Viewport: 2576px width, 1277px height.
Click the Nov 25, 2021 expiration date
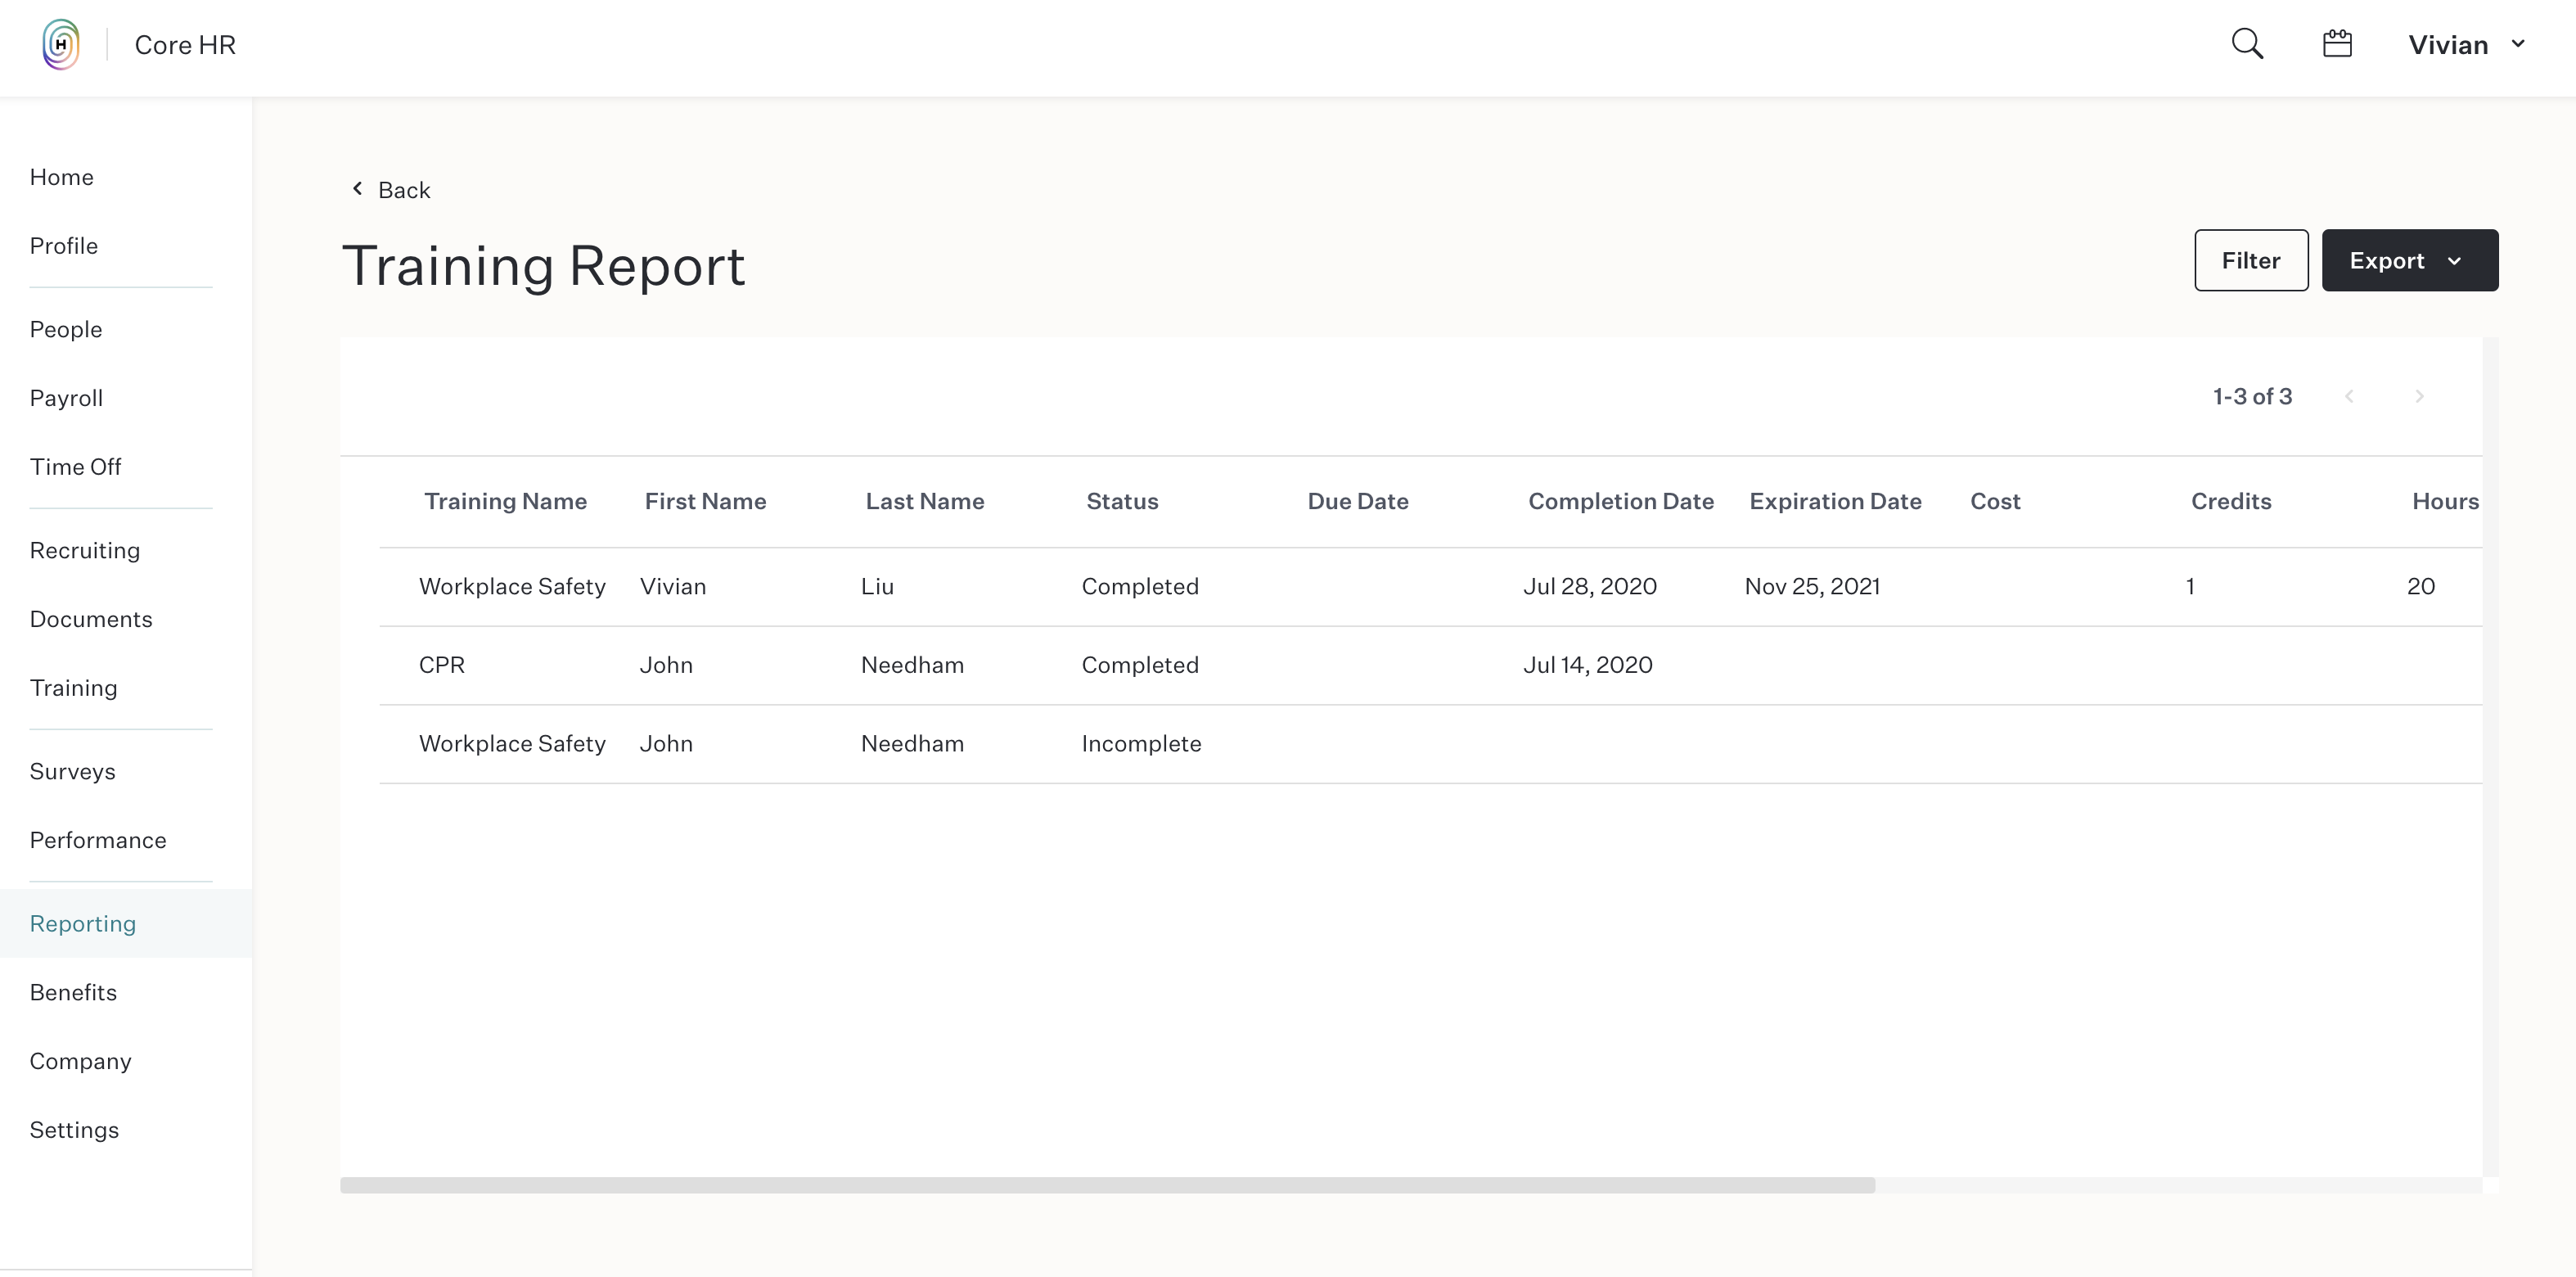coord(1812,587)
